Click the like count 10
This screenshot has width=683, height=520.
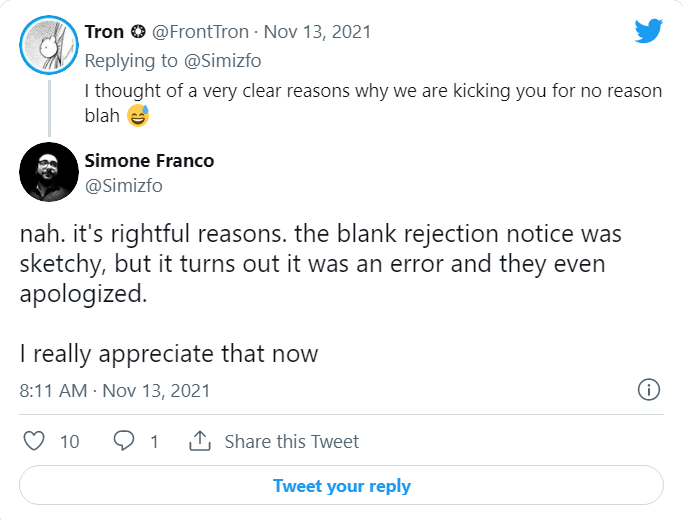pyautogui.click(x=70, y=442)
